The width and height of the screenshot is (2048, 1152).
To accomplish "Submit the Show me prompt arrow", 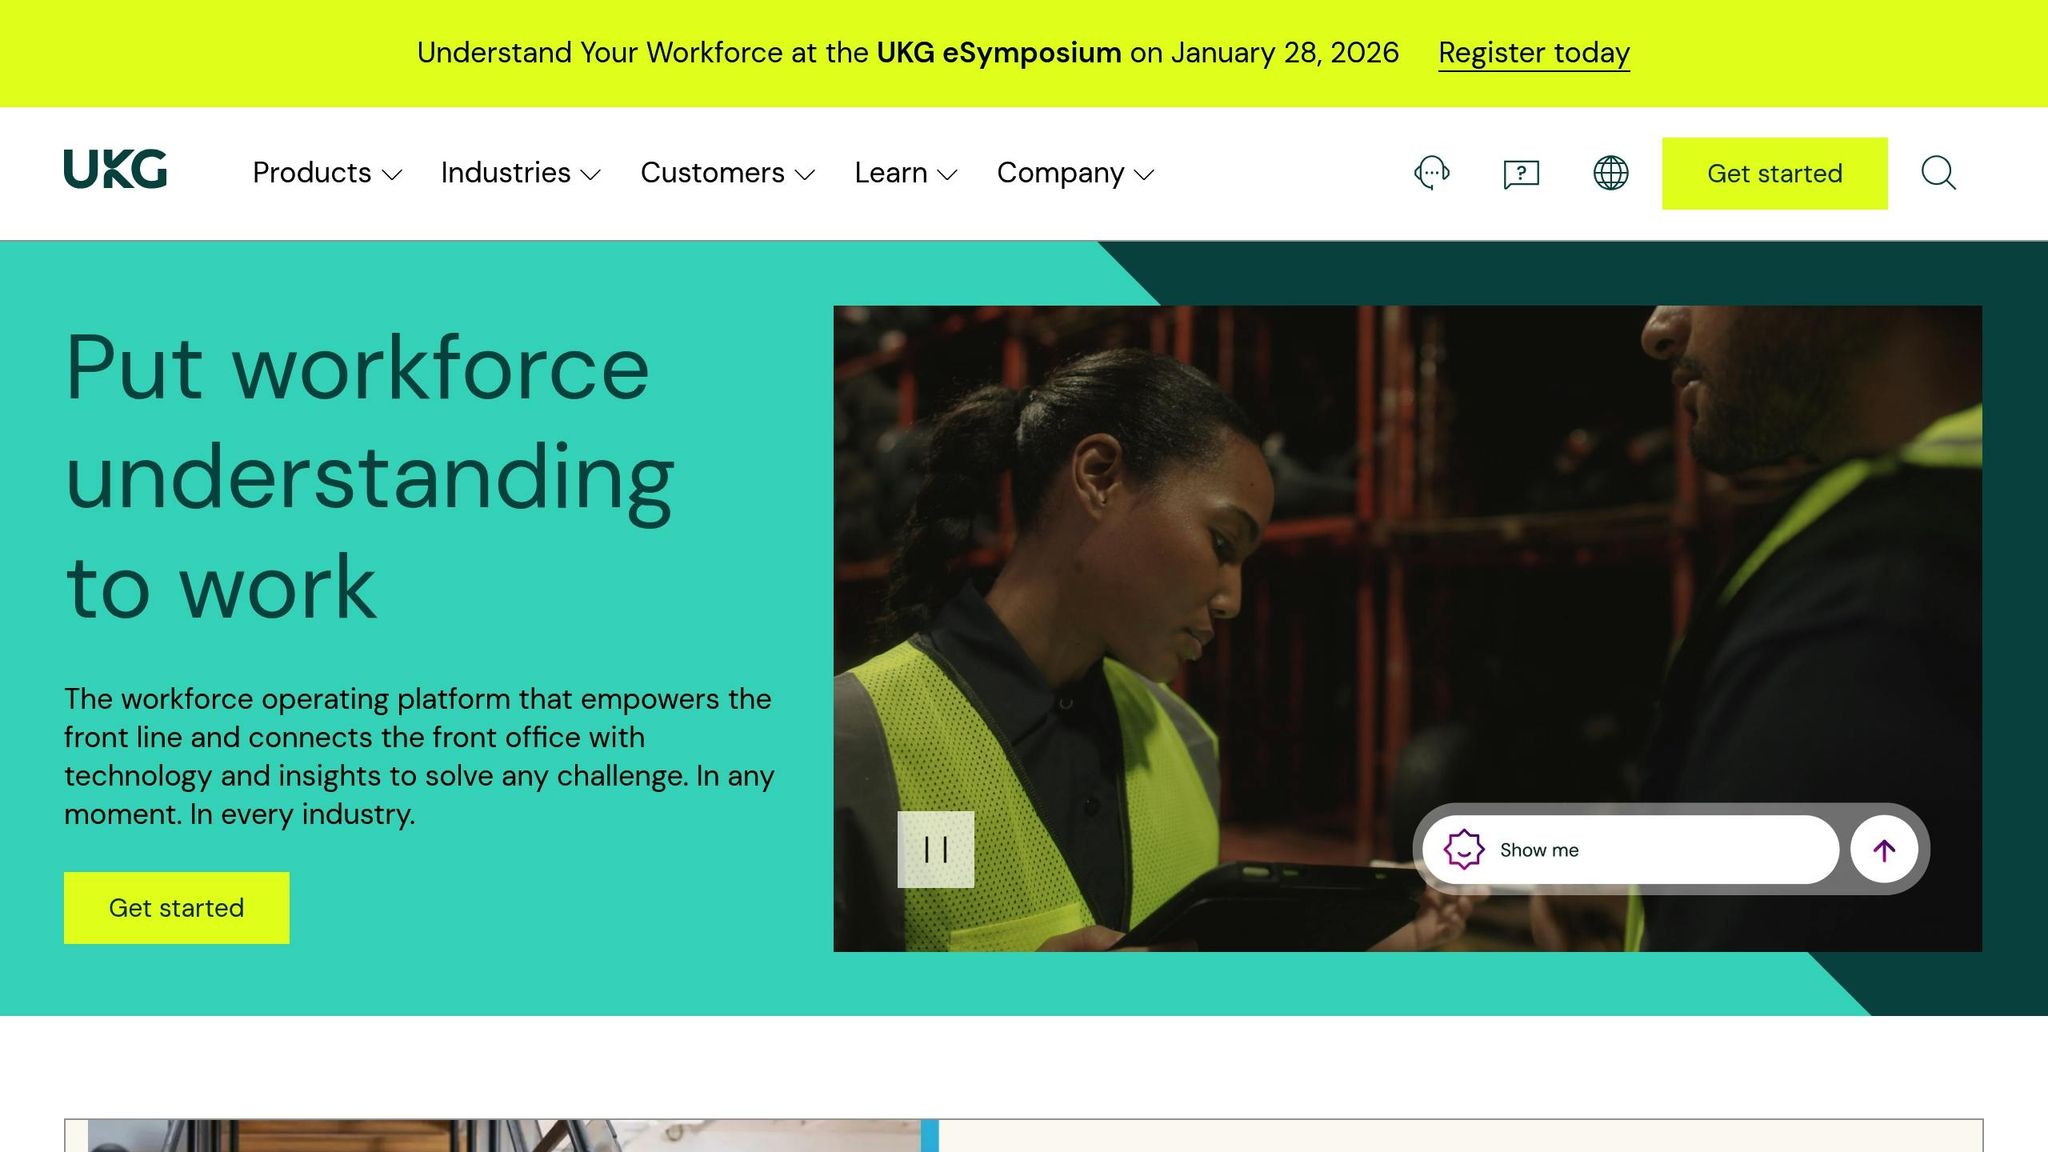I will 1884,850.
